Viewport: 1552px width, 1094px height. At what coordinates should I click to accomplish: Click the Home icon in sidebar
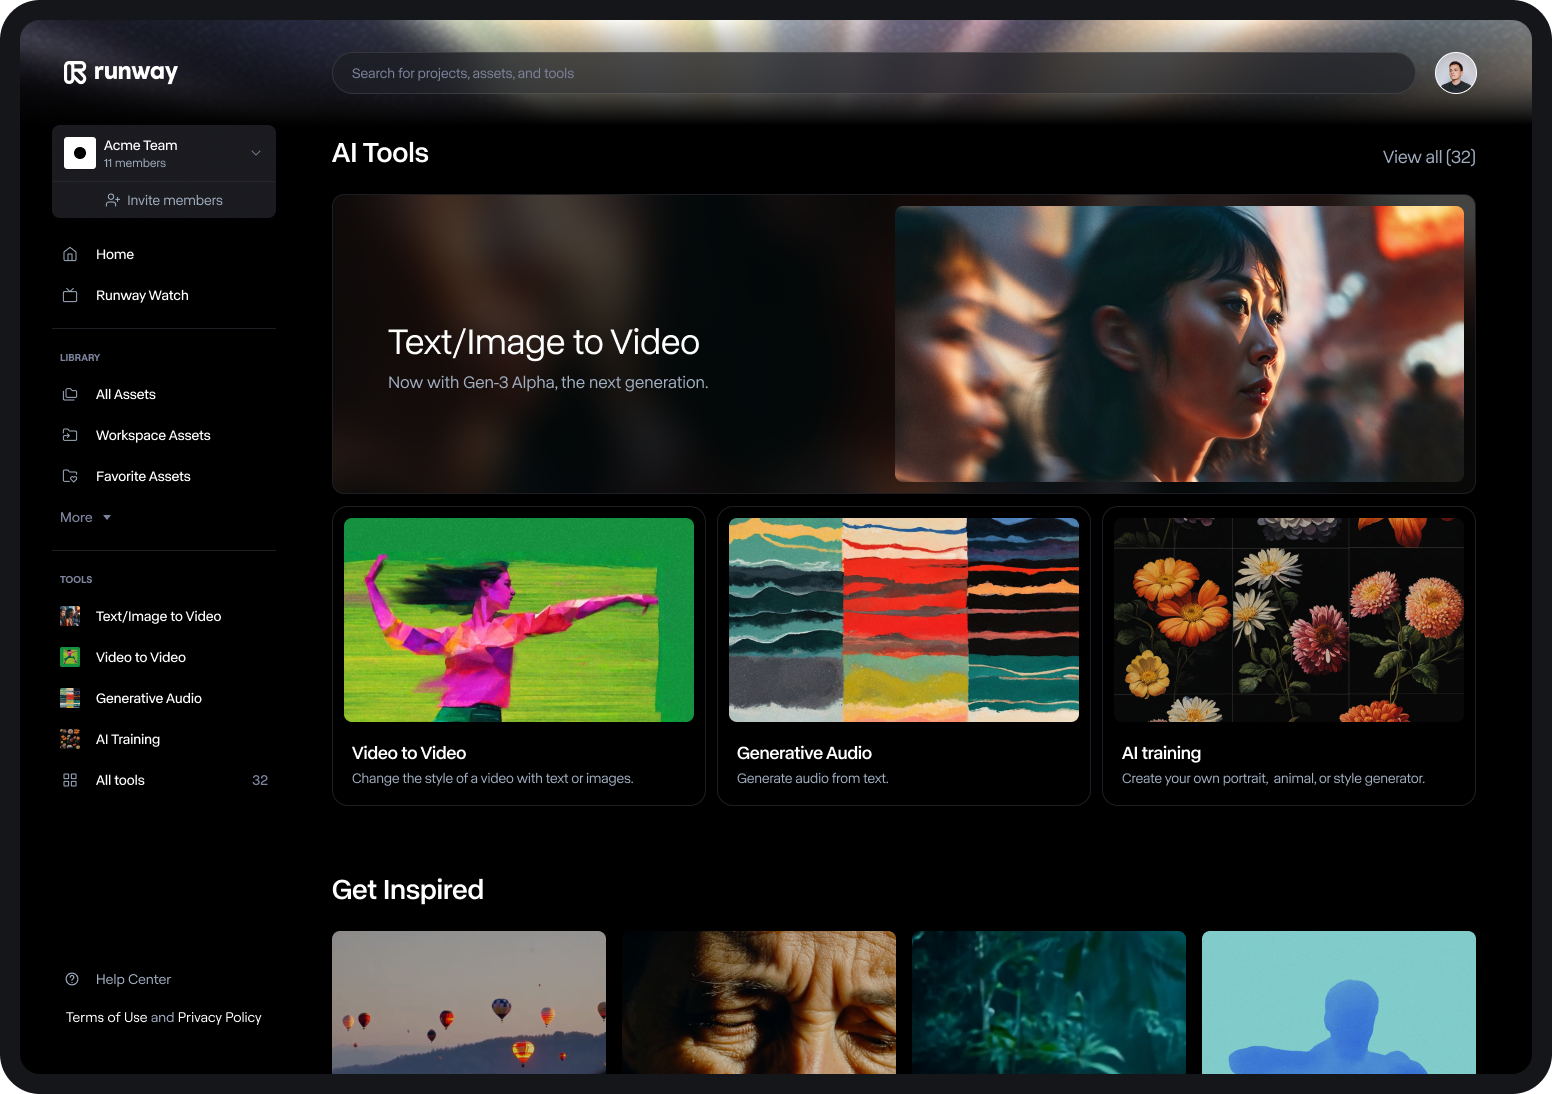[70, 254]
